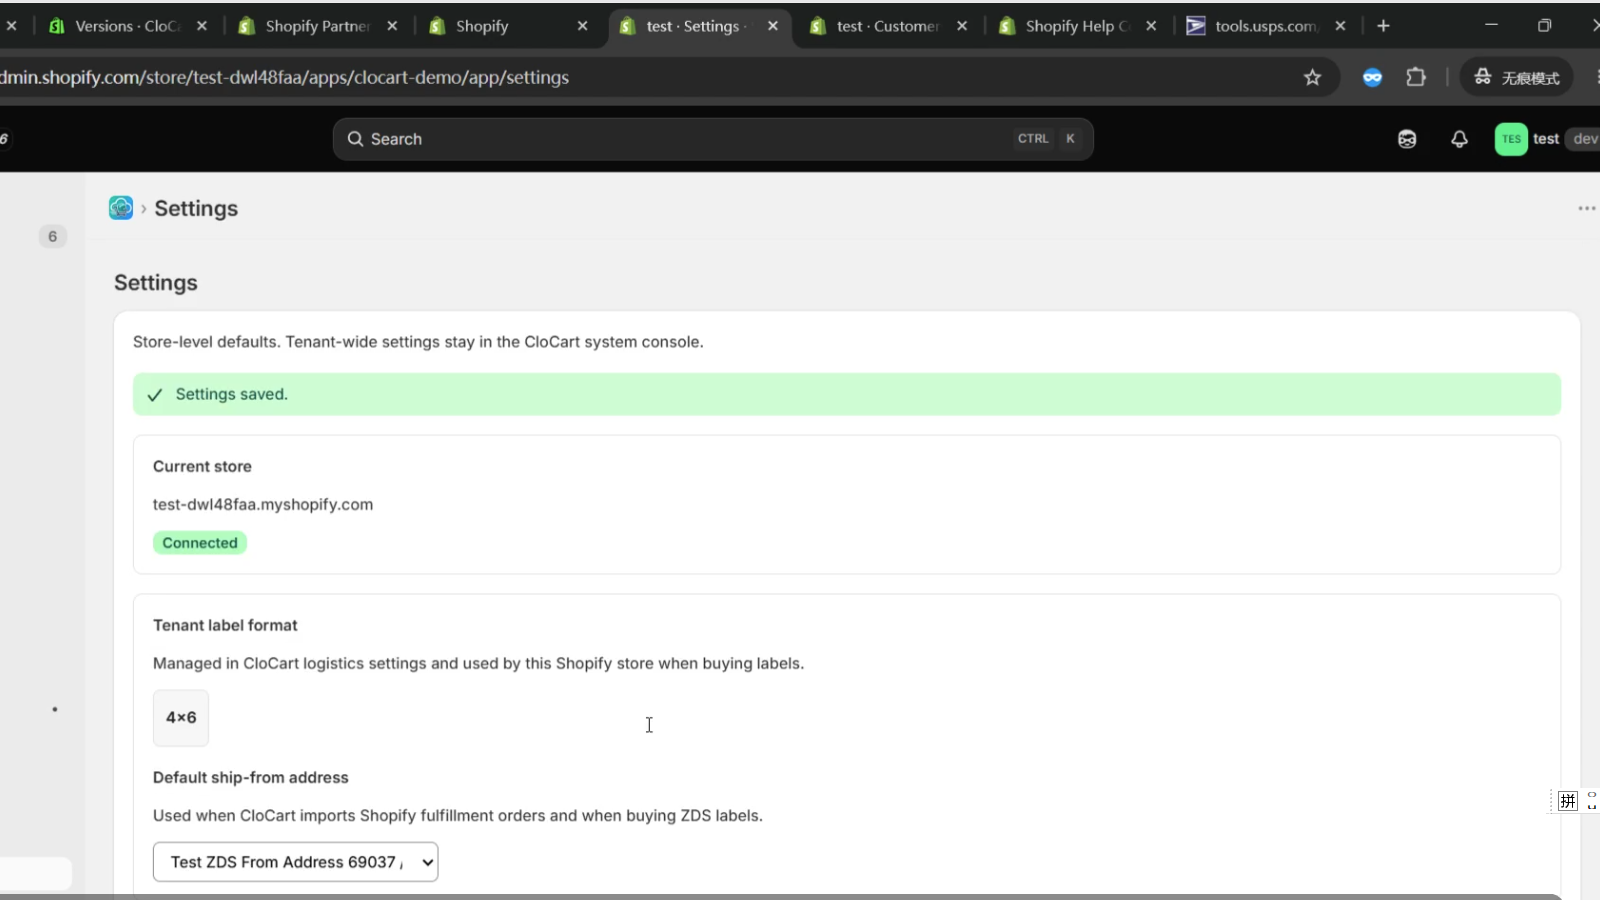
Task: Open the Sidekick assistant icon in Shopify header
Action: (1407, 139)
